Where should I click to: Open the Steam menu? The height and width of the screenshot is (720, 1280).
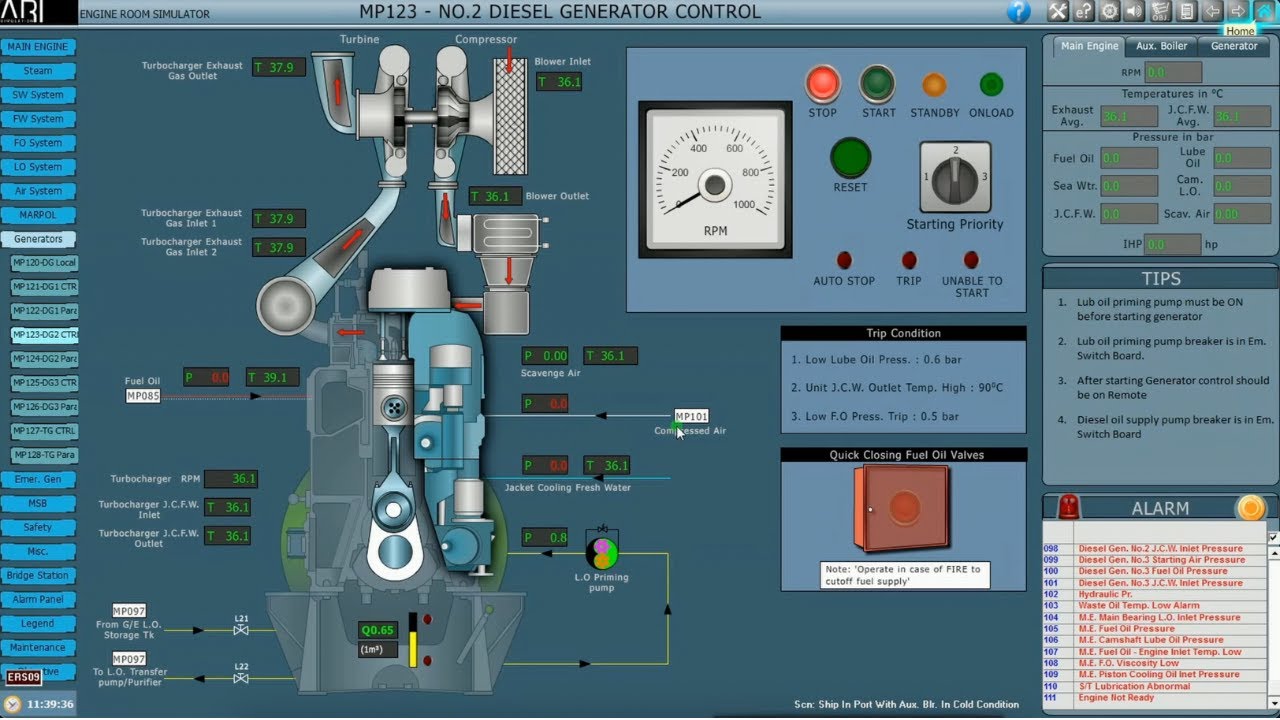click(x=38, y=71)
